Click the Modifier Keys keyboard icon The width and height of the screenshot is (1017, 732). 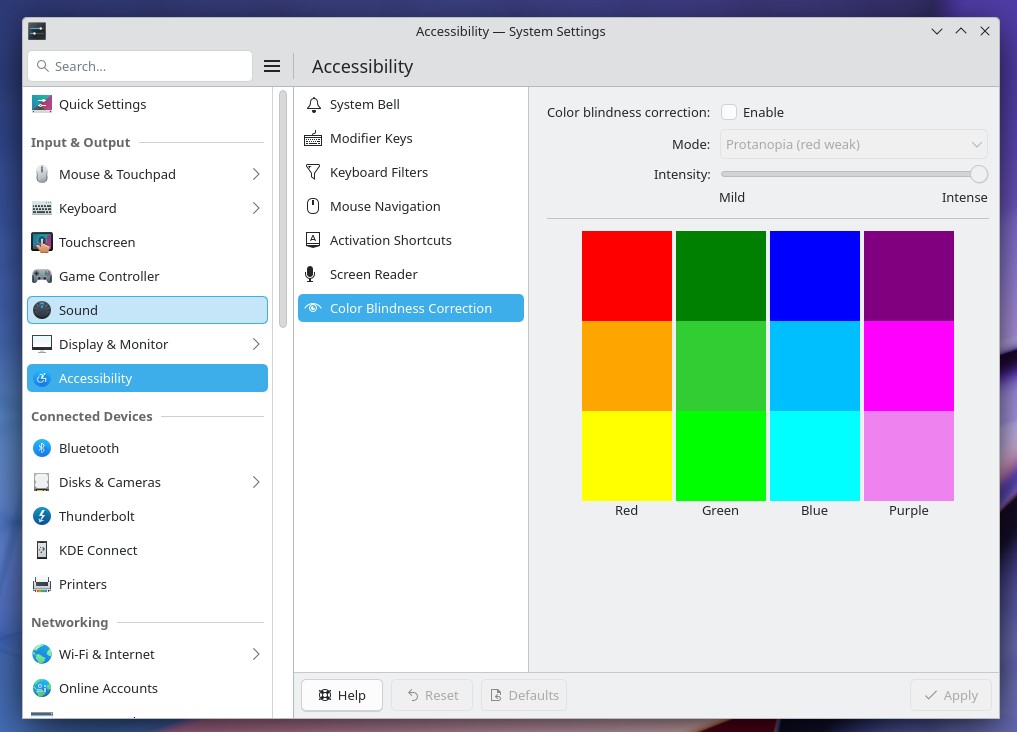coord(313,138)
